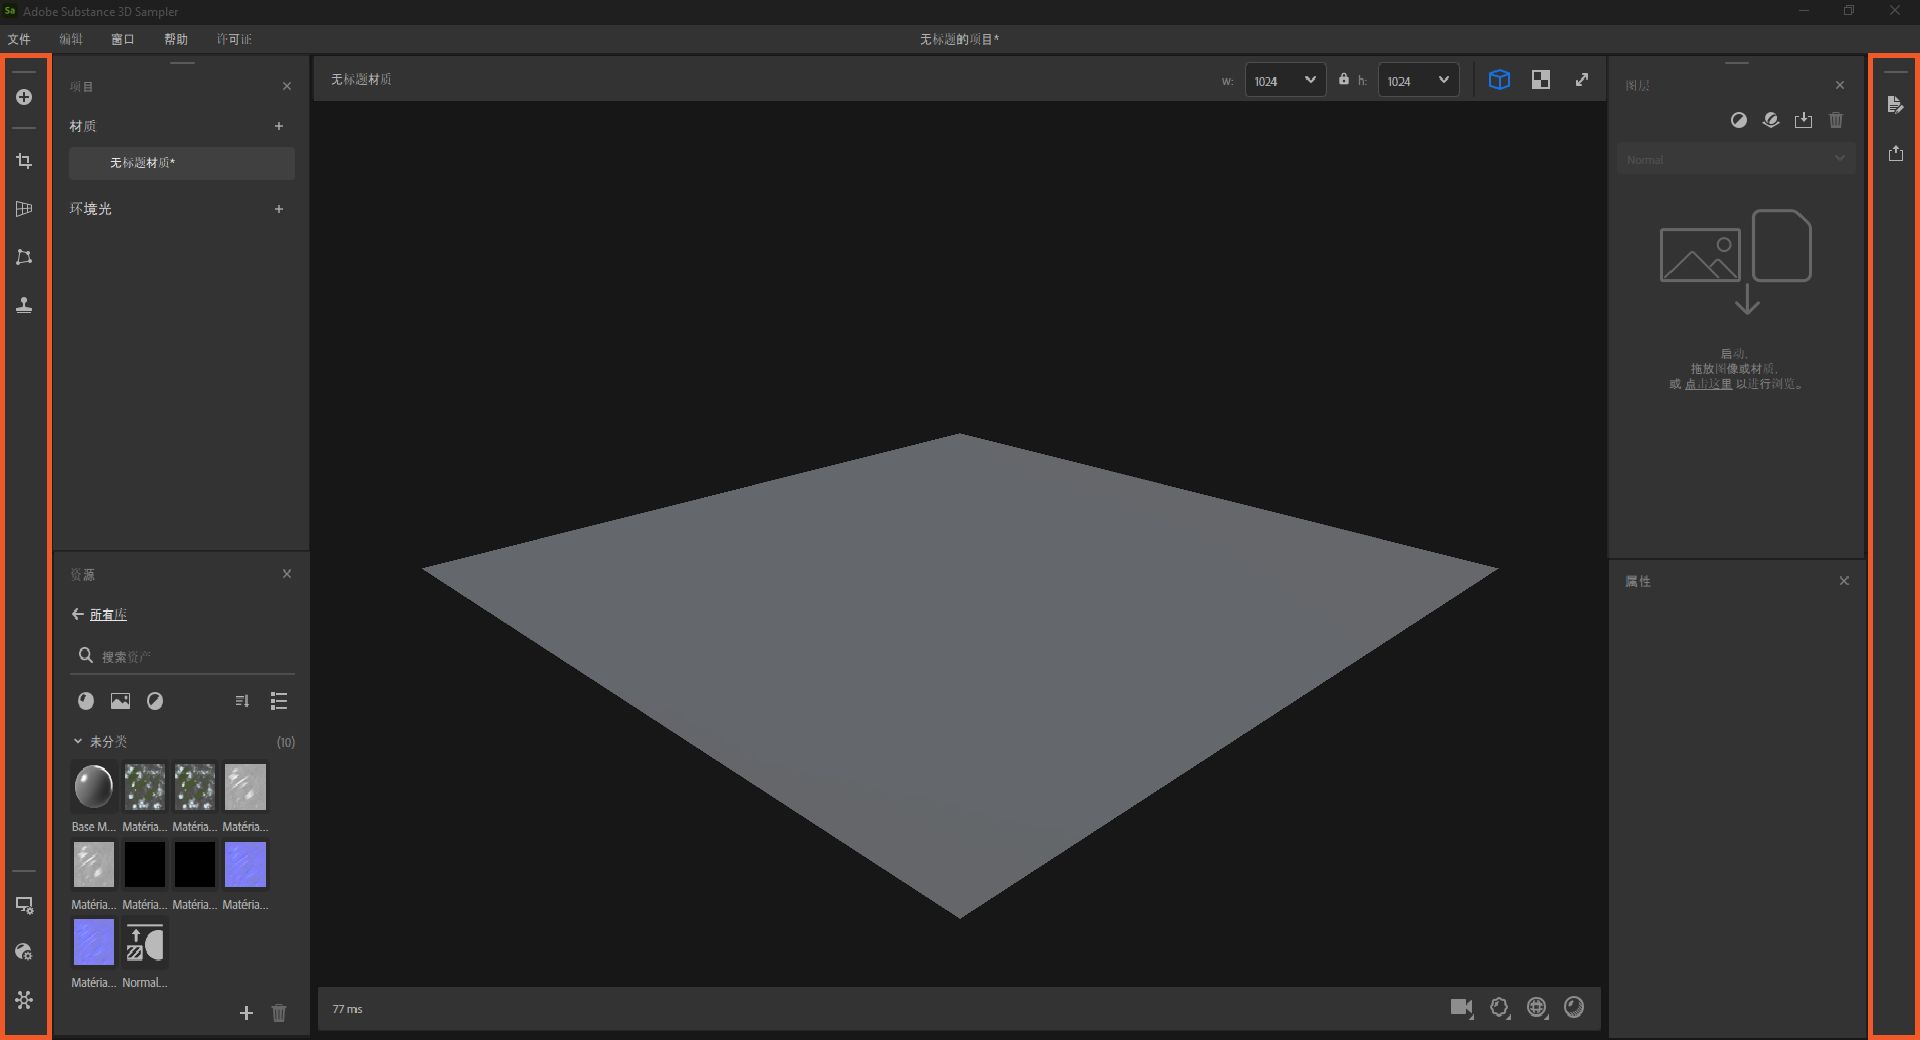Open the sphere-gear settings icon in left sidebar
The image size is (1920, 1040).
coord(24,952)
